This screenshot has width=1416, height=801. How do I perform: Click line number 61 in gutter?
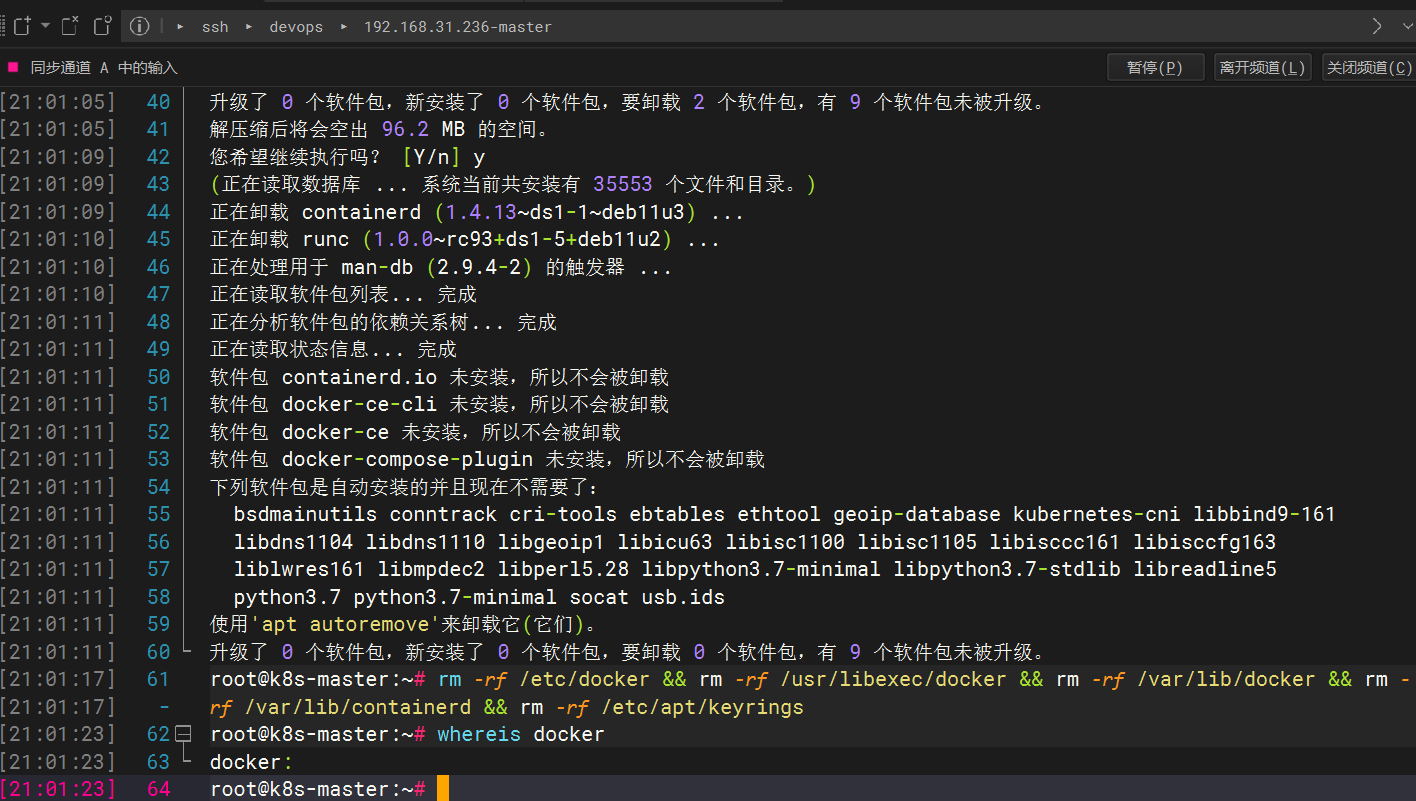point(158,679)
